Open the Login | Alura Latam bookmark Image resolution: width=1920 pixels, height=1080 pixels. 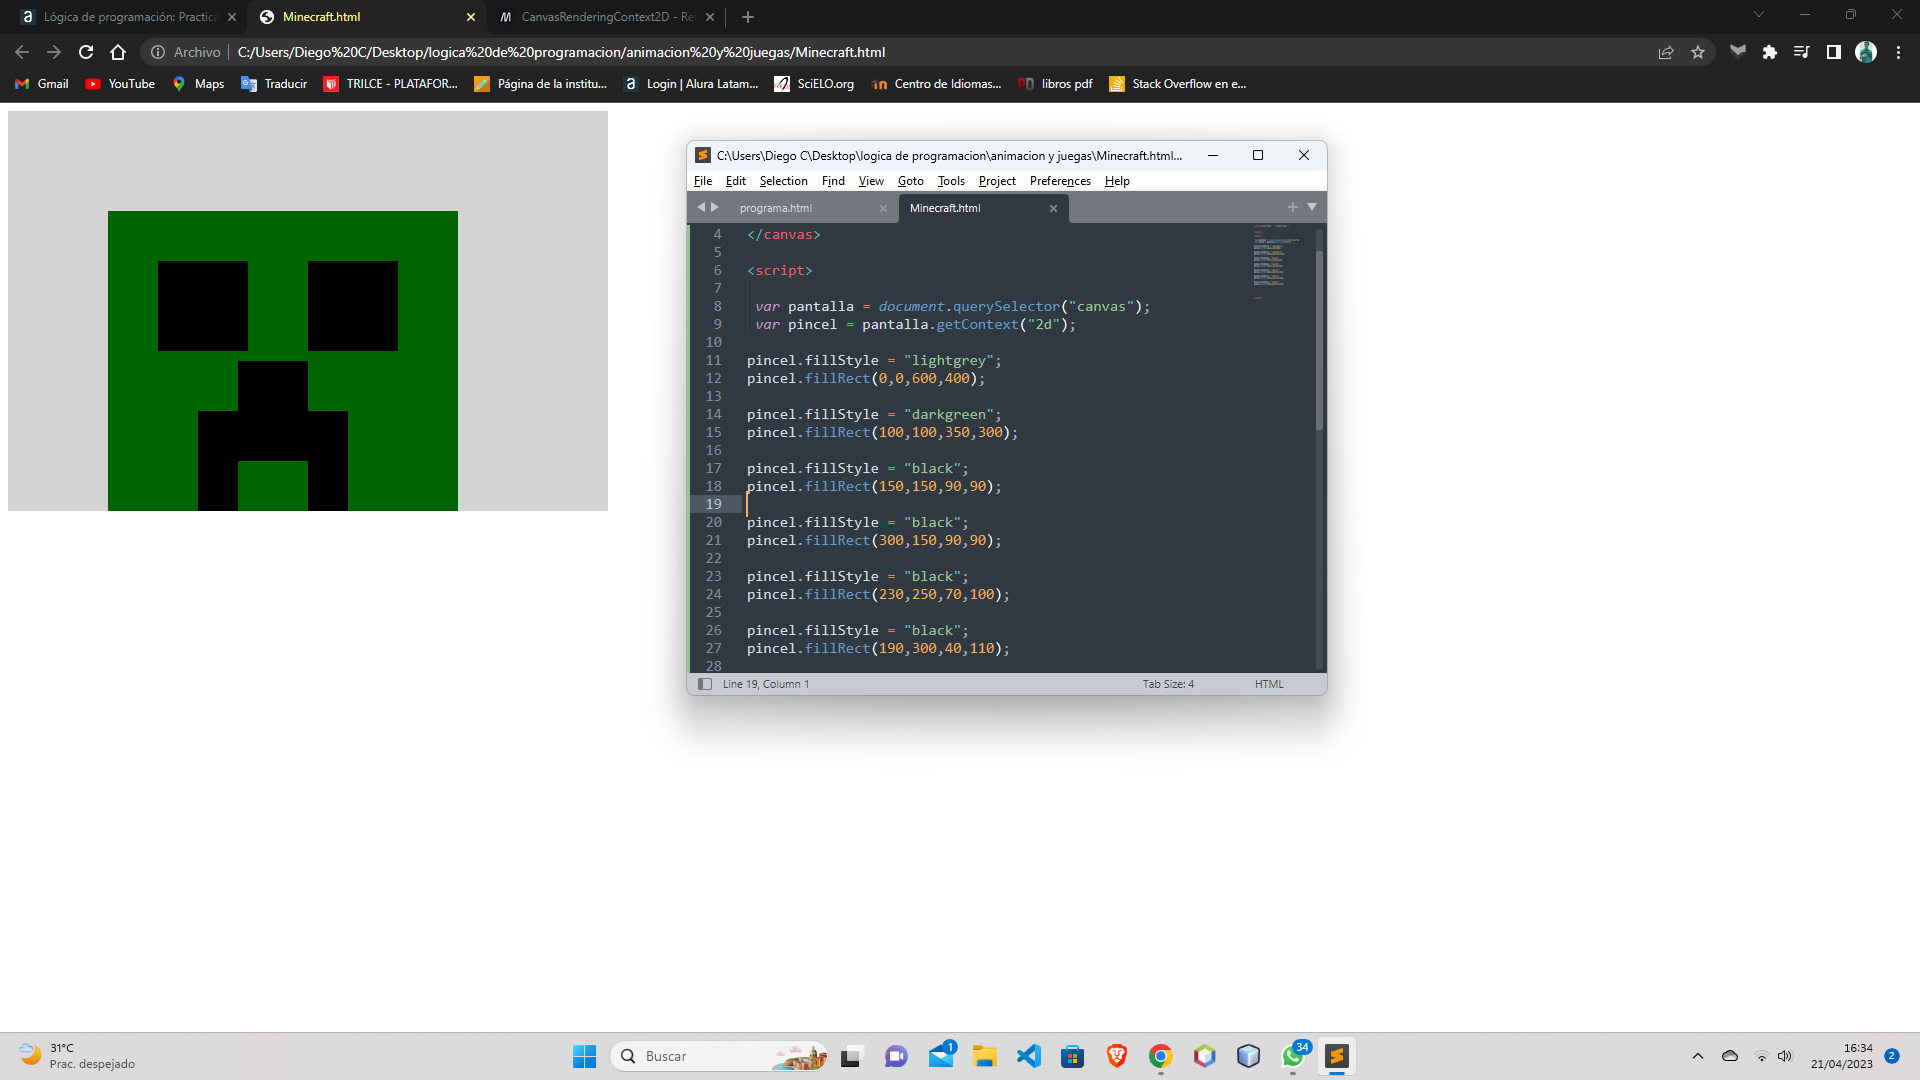pyautogui.click(x=691, y=84)
